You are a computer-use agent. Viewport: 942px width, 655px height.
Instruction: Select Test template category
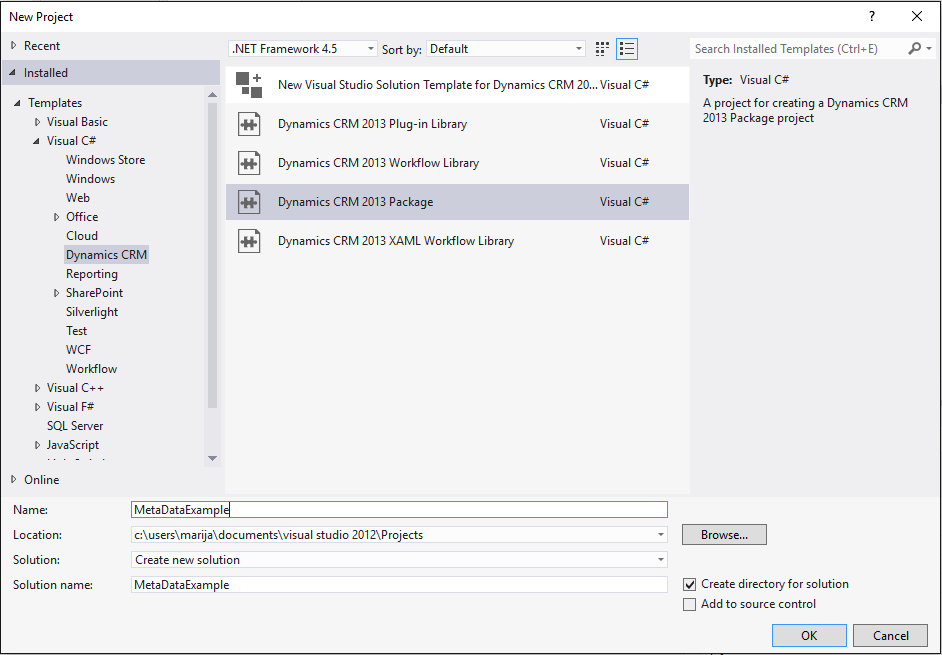76,331
